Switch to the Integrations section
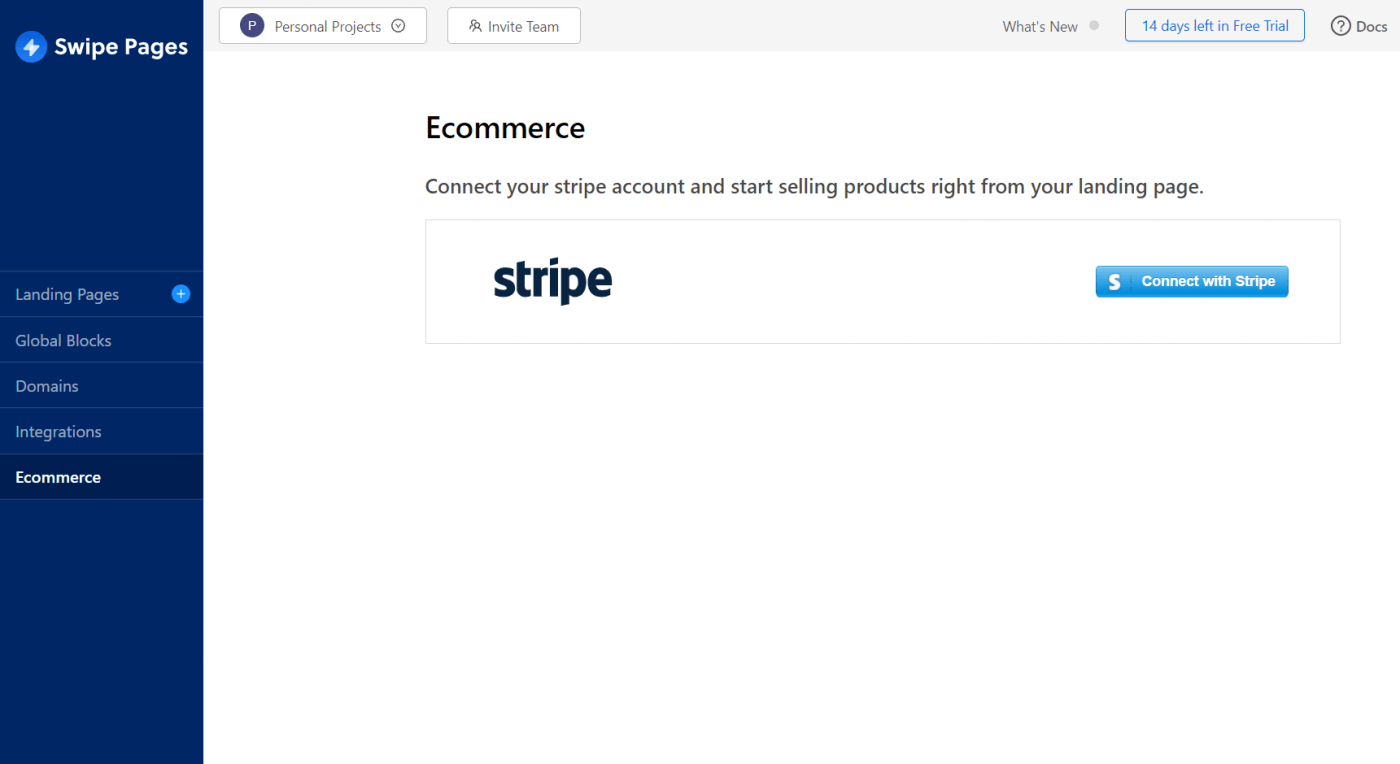Screen dimensions: 1400x764 point(58,431)
